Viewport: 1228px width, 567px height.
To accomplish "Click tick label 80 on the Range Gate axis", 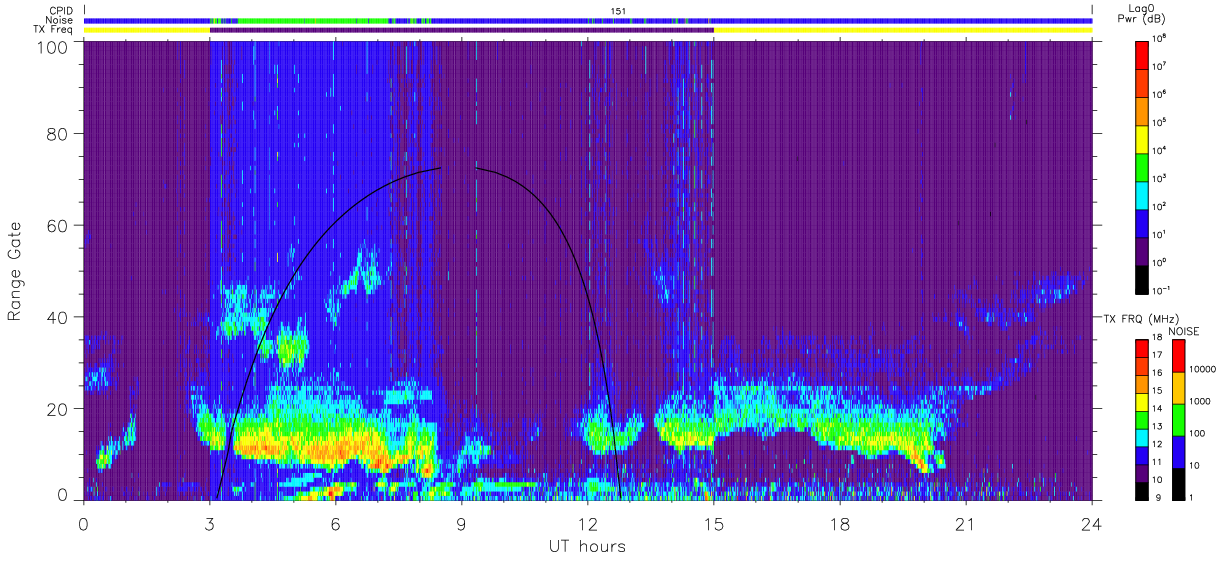I will (58, 133).
